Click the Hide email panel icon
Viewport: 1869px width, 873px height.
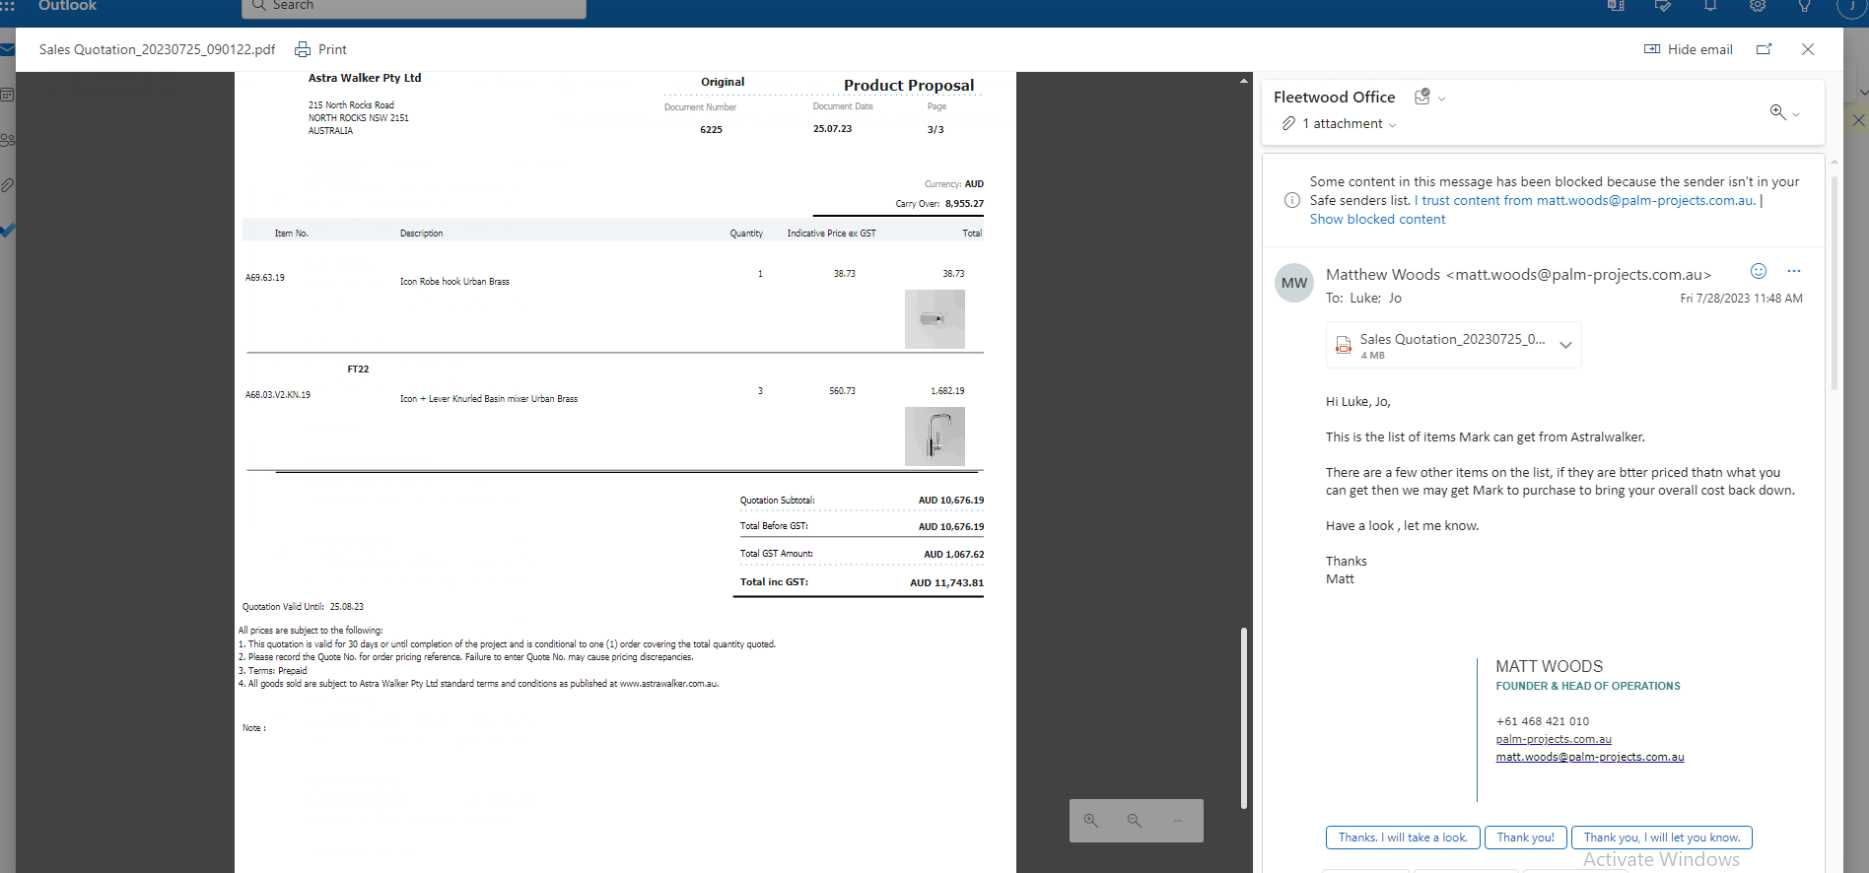point(1652,49)
